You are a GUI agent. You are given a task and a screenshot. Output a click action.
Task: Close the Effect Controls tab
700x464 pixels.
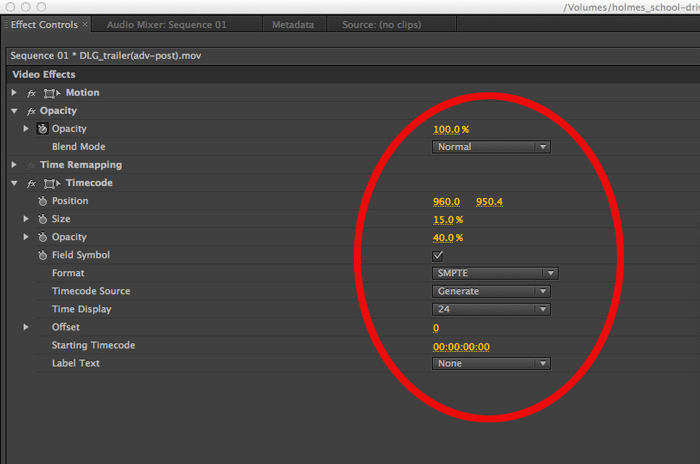[85, 24]
